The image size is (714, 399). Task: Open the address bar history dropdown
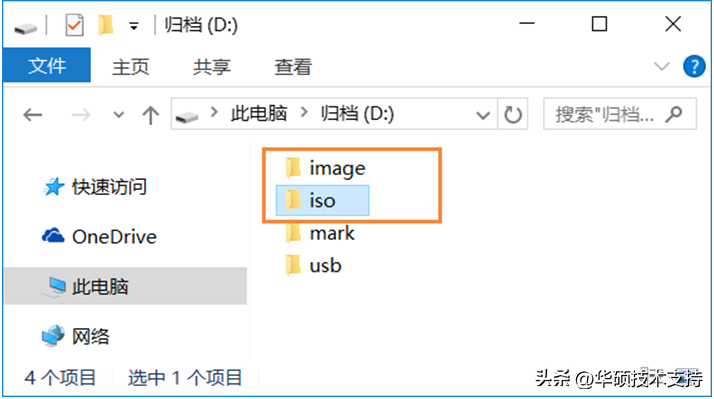tap(483, 115)
